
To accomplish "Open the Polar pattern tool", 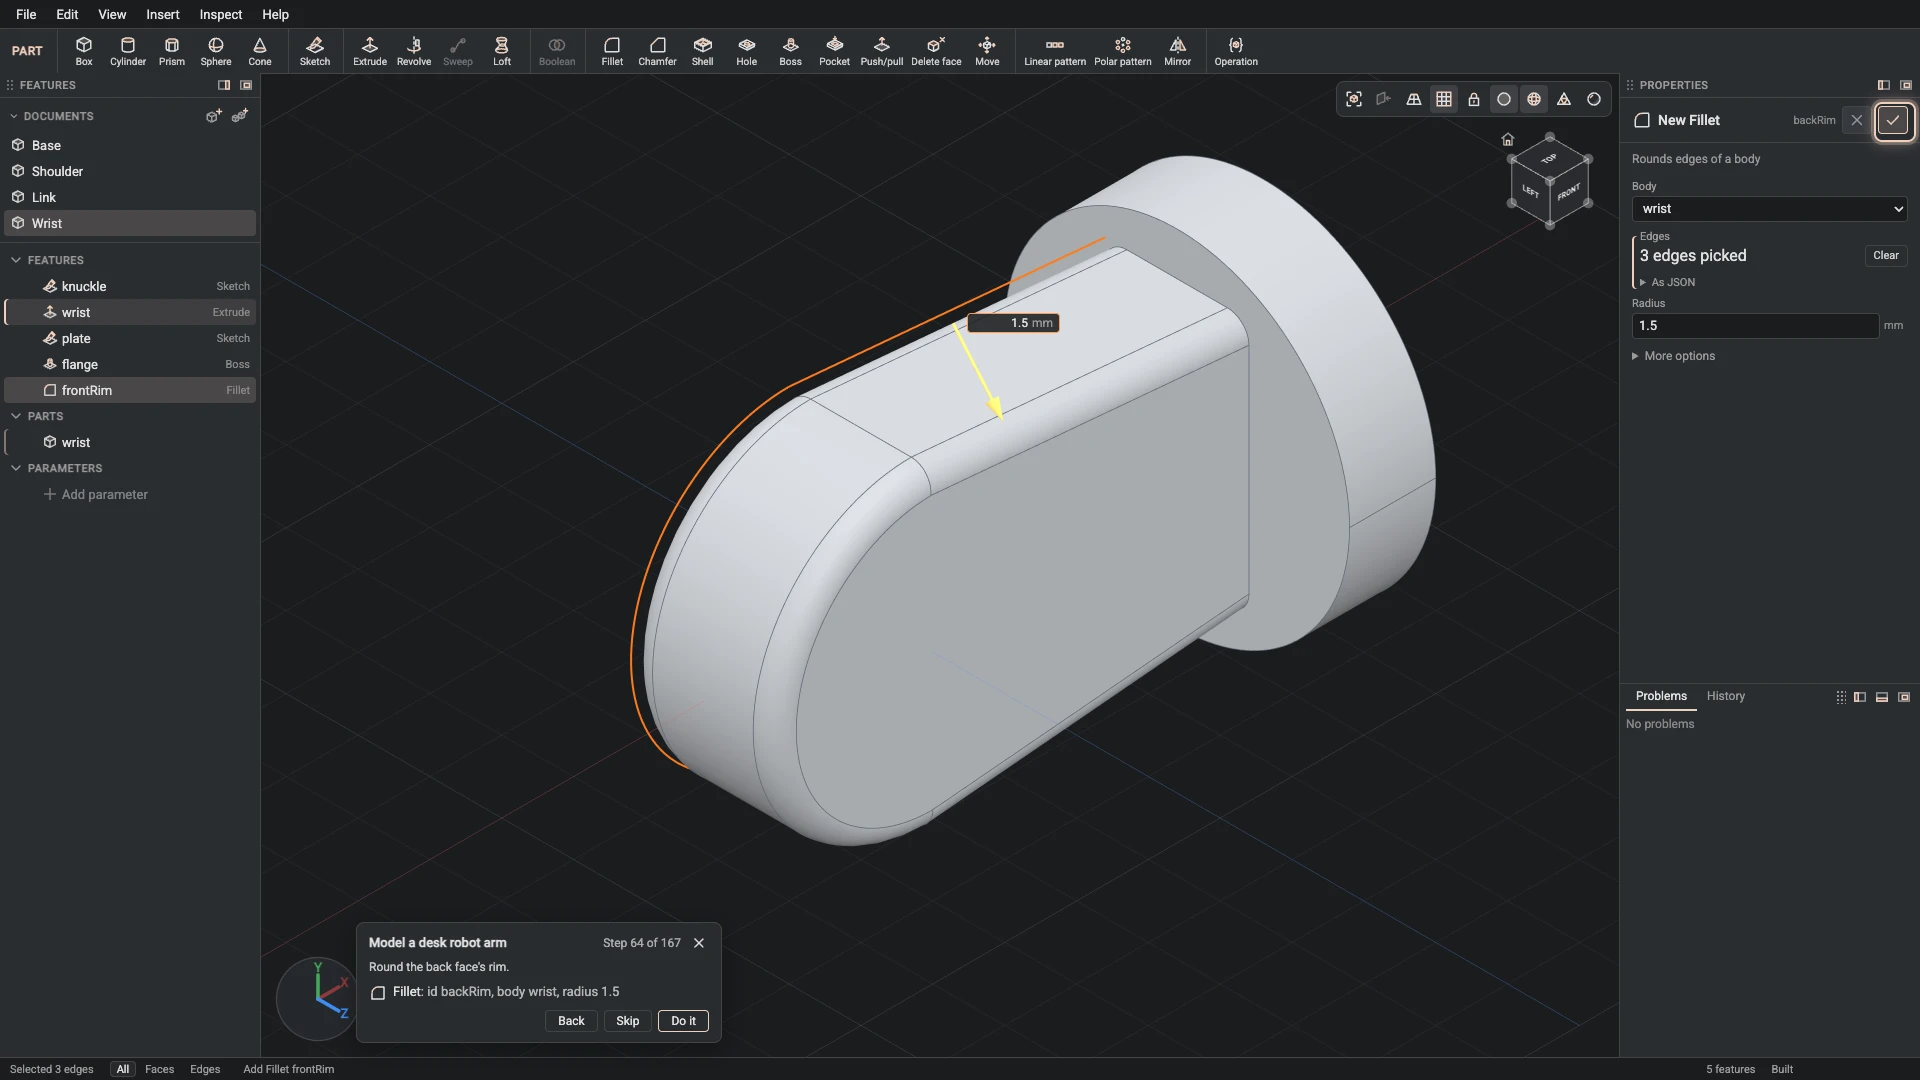I will 1123,51.
